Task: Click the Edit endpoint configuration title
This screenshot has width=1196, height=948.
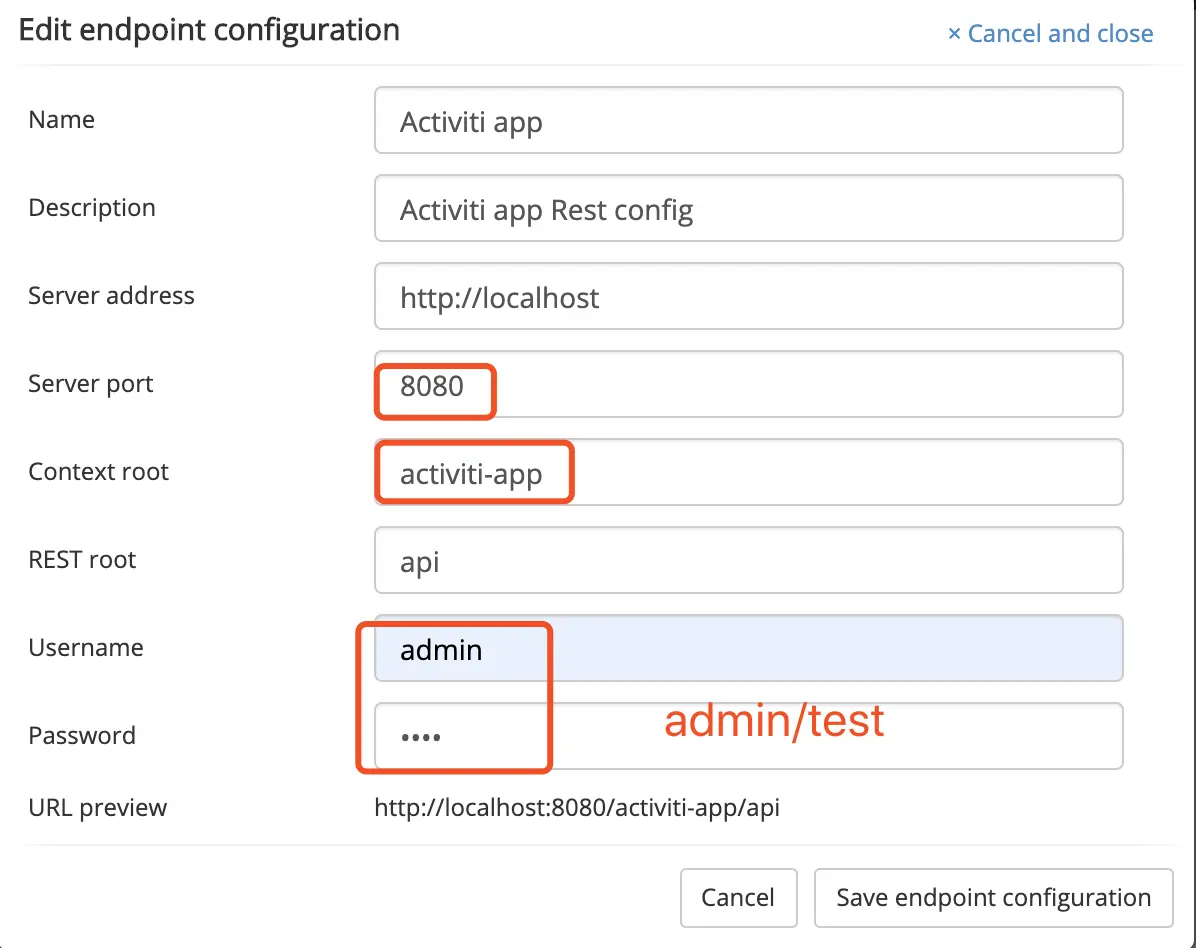Action: (209, 30)
